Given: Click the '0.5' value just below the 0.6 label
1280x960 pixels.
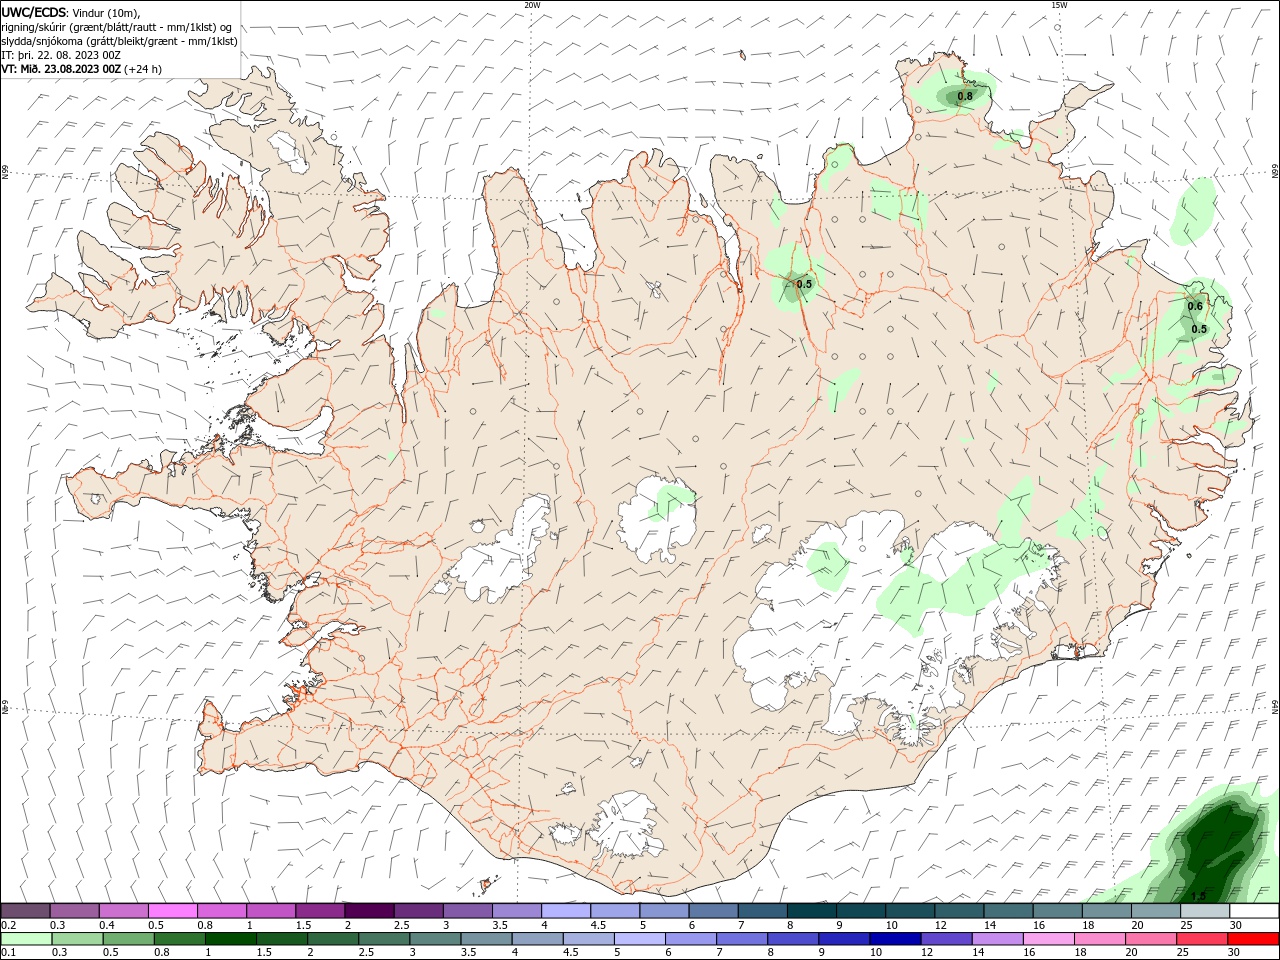Looking at the screenshot, I should [1199, 329].
